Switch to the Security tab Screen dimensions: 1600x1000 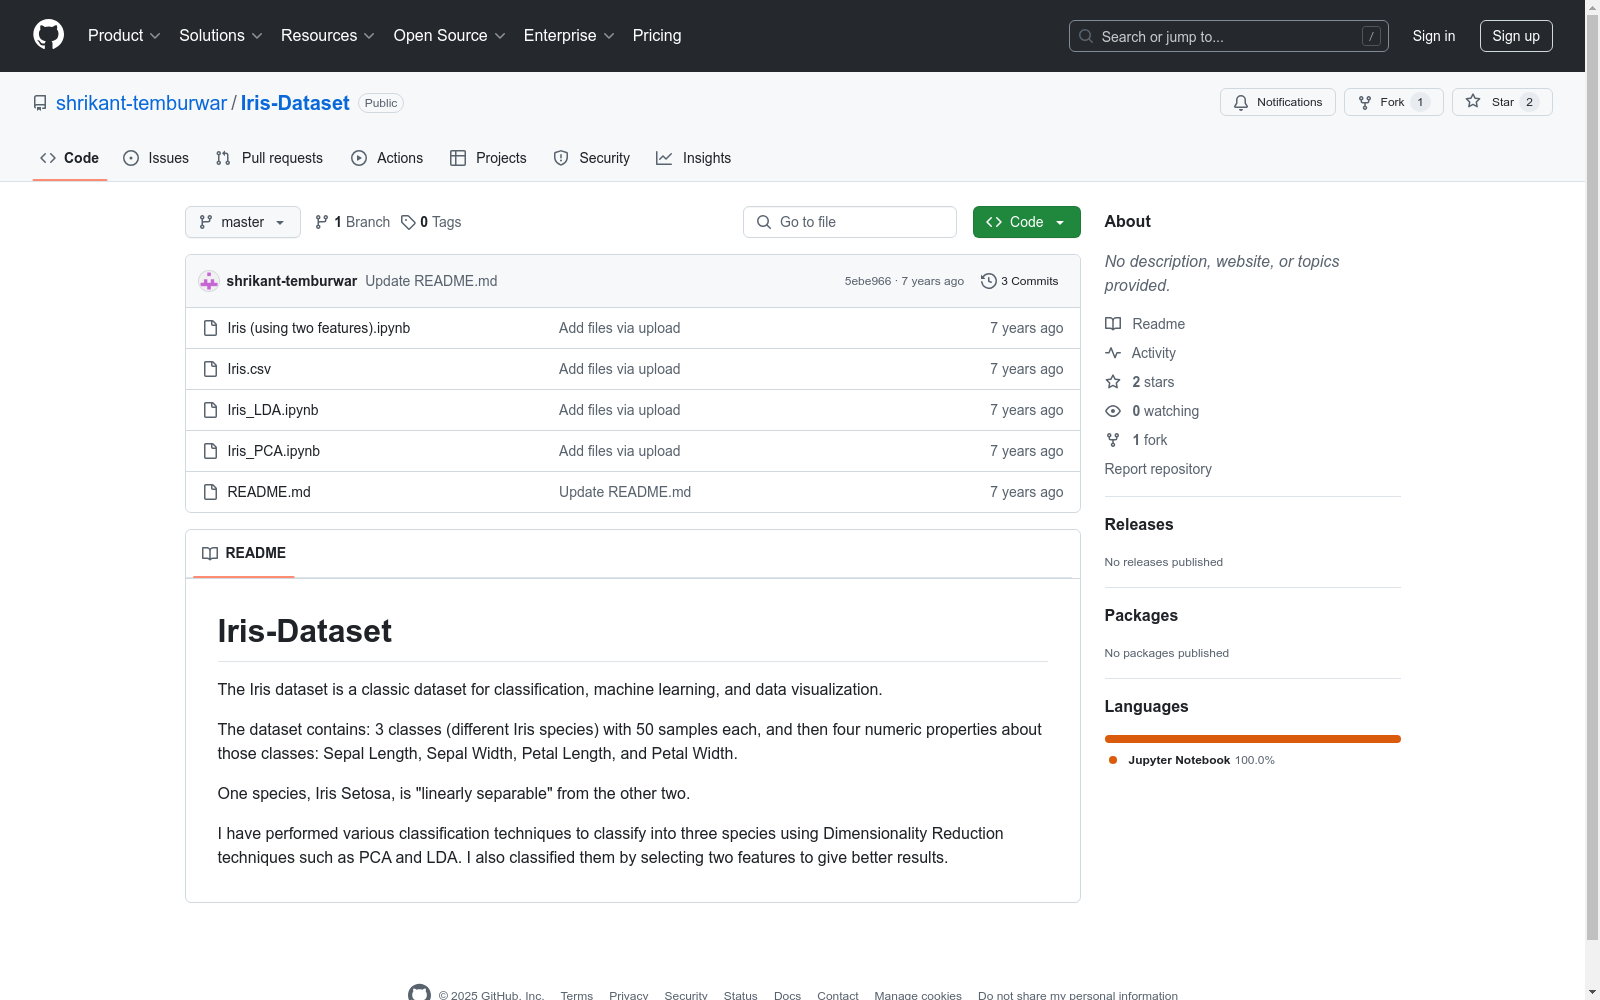tap(592, 158)
